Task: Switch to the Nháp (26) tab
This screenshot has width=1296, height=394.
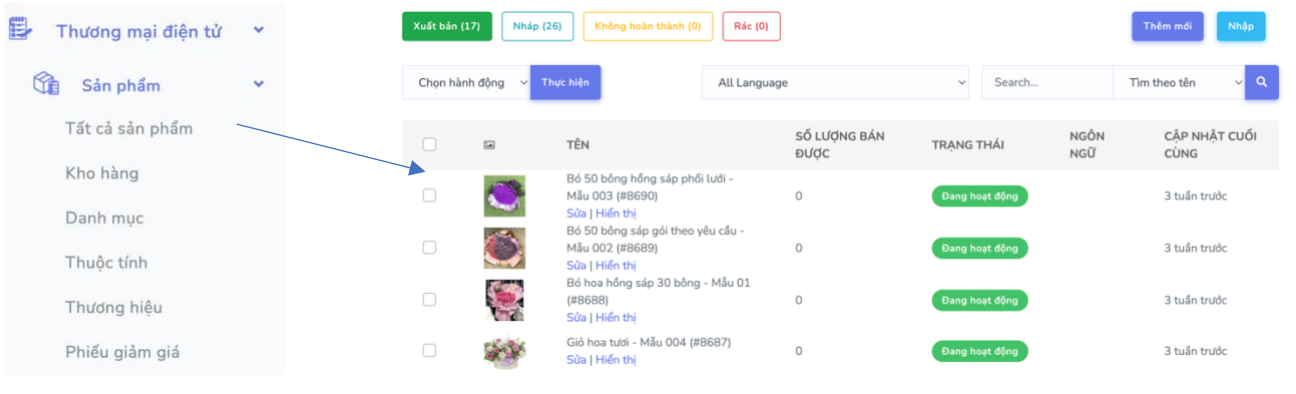Action: (537, 26)
